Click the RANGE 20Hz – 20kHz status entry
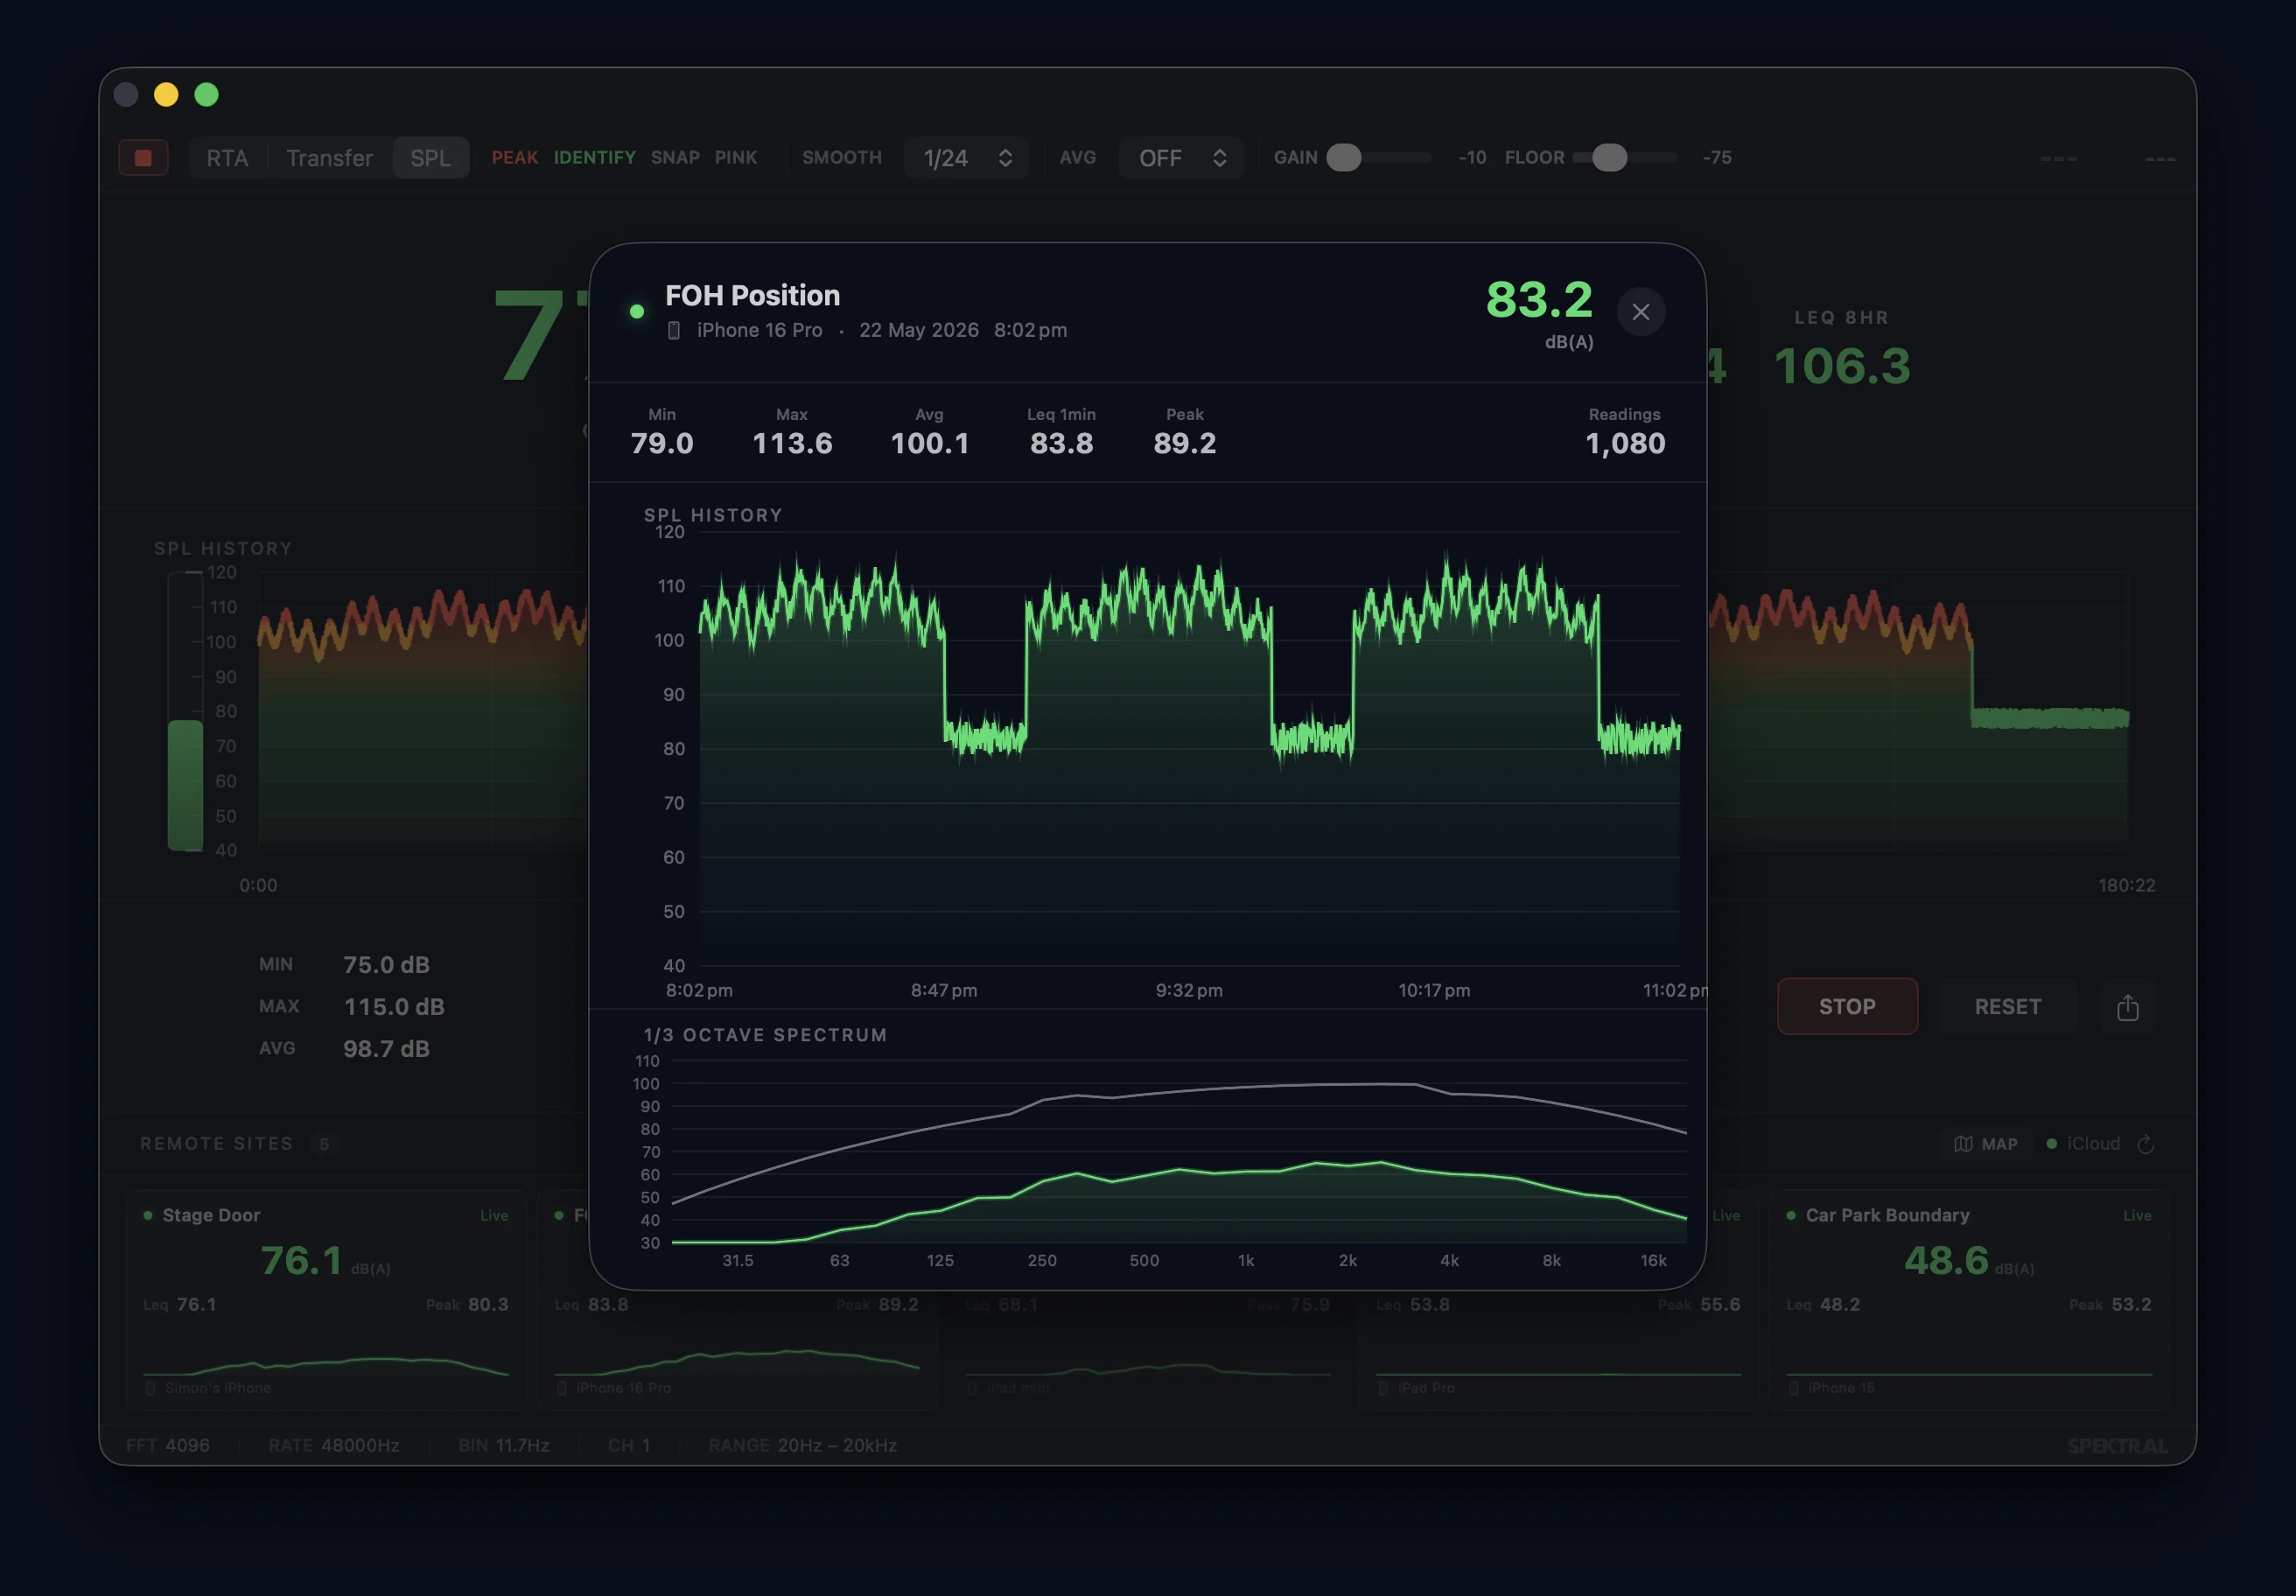Screen dimensions: 2296x1596 (x=803, y=1445)
